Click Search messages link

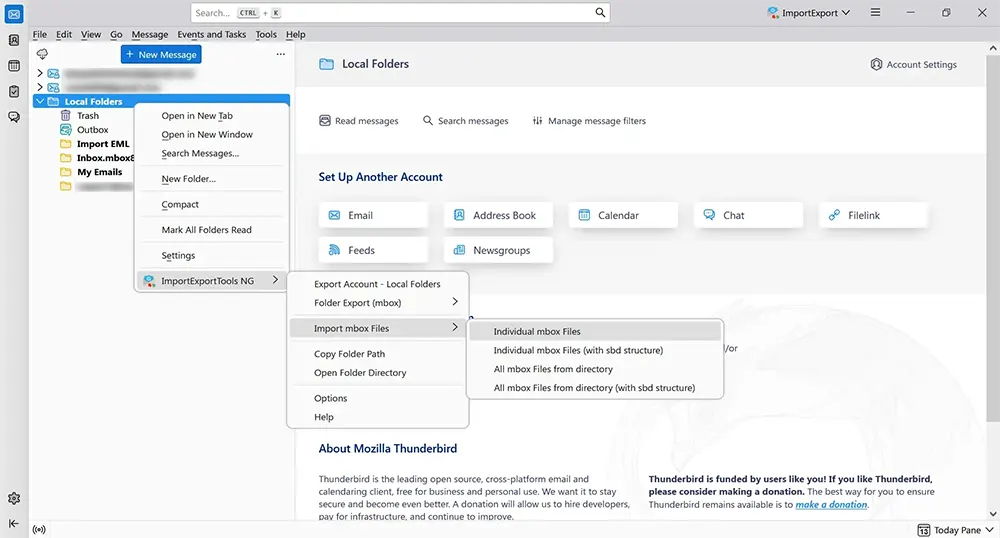point(466,120)
